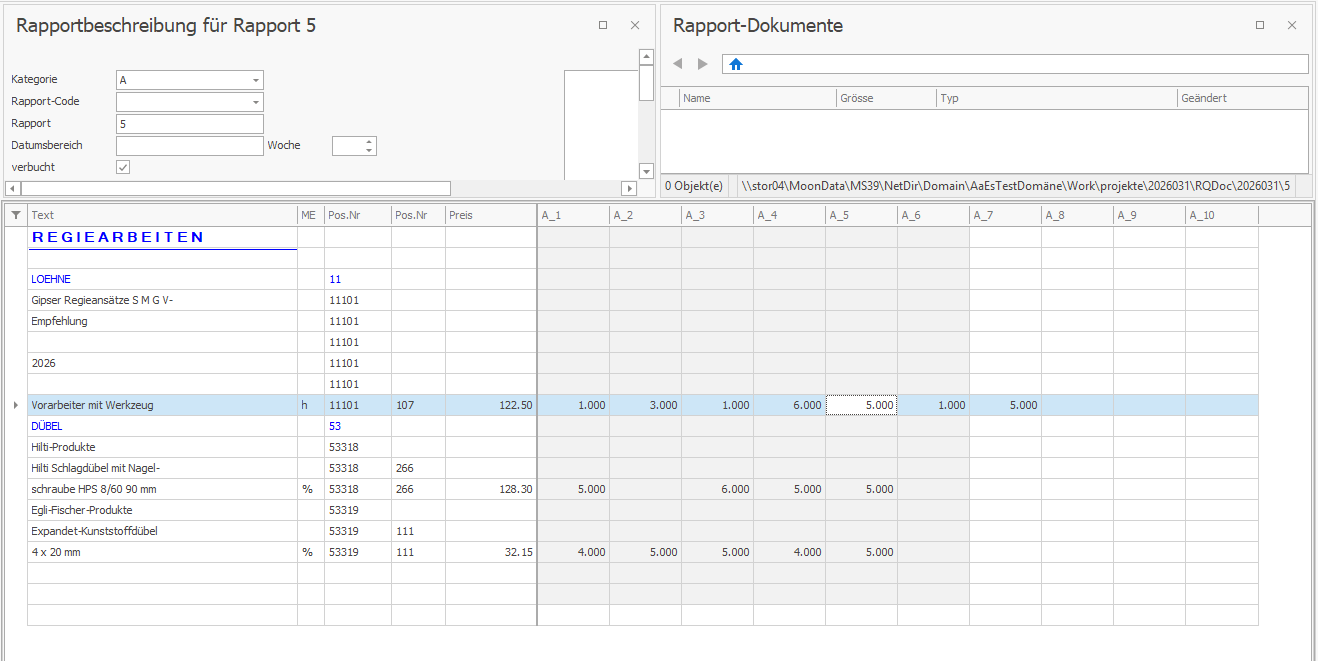1318x661 pixels.
Task: Select the Vorarbeiter mit Werkzeug cell
Action: tap(162, 405)
